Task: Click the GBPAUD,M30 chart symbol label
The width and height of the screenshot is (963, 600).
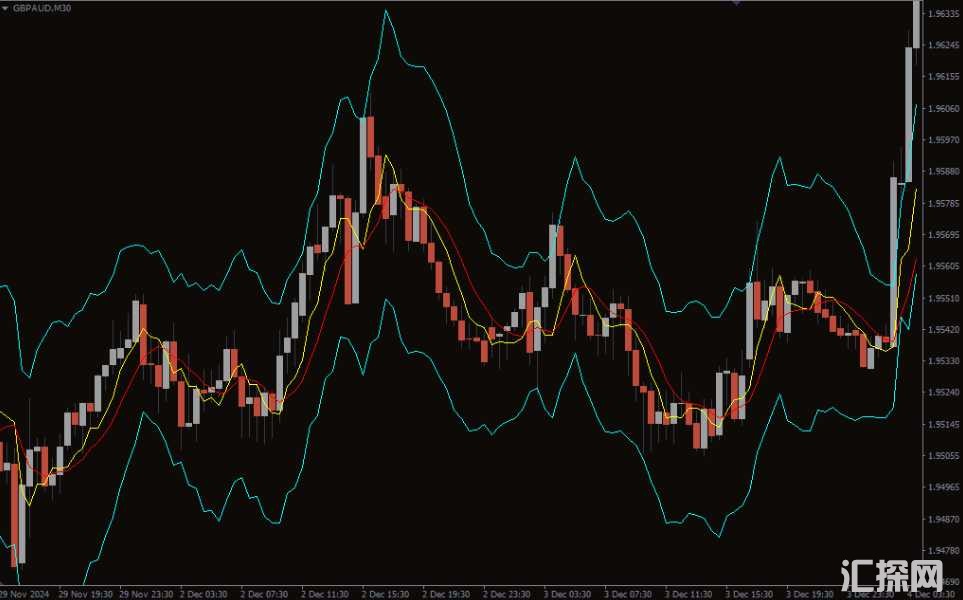Action: click(x=42, y=6)
